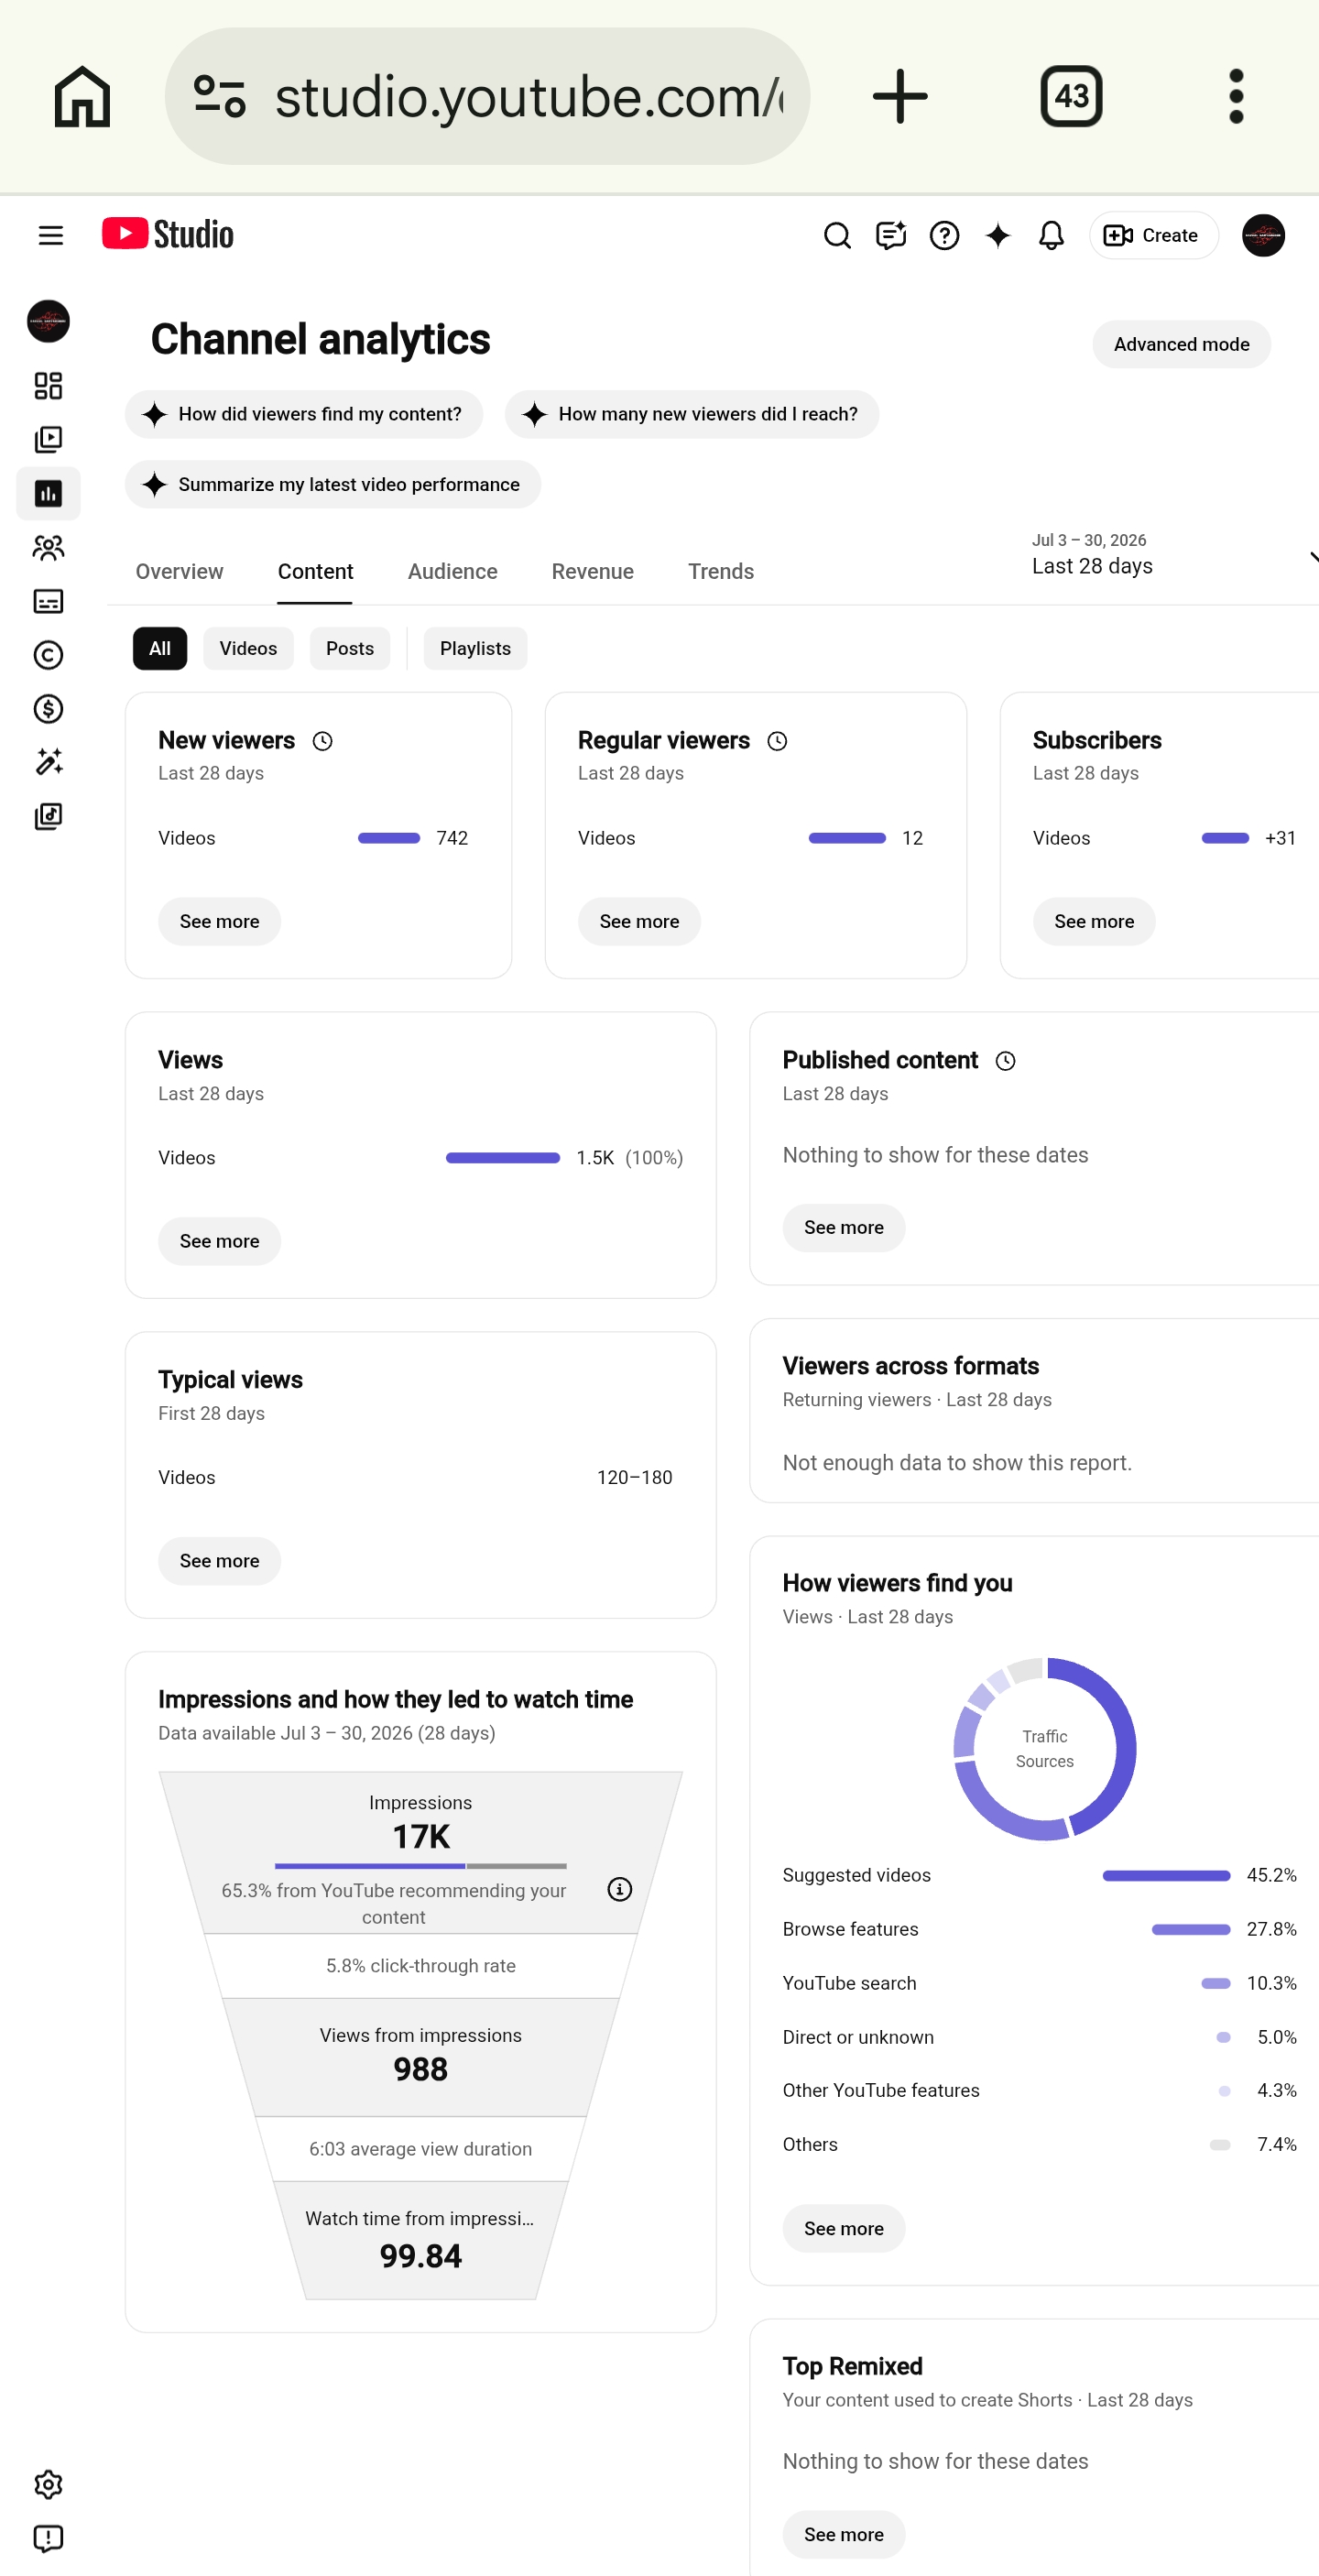Screen dimensions: 1319x2576
Task: Click 'How did viewers find my content?' suggestion
Action: (304, 414)
